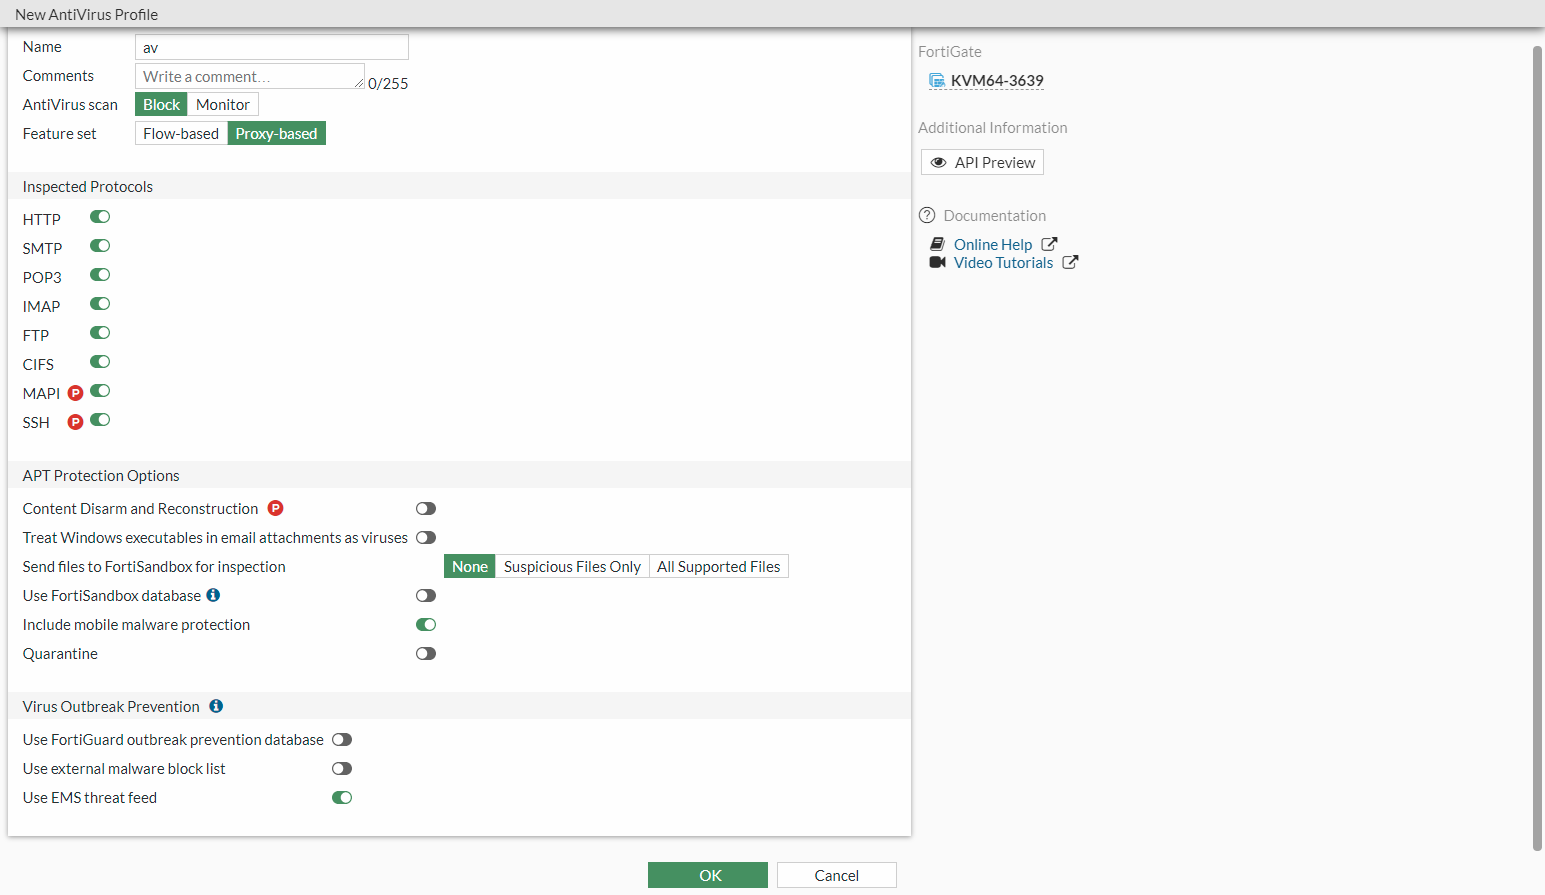Select Suspicious Files Only for FortiSandbox
This screenshot has width=1545, height=895.
point(572,566)
